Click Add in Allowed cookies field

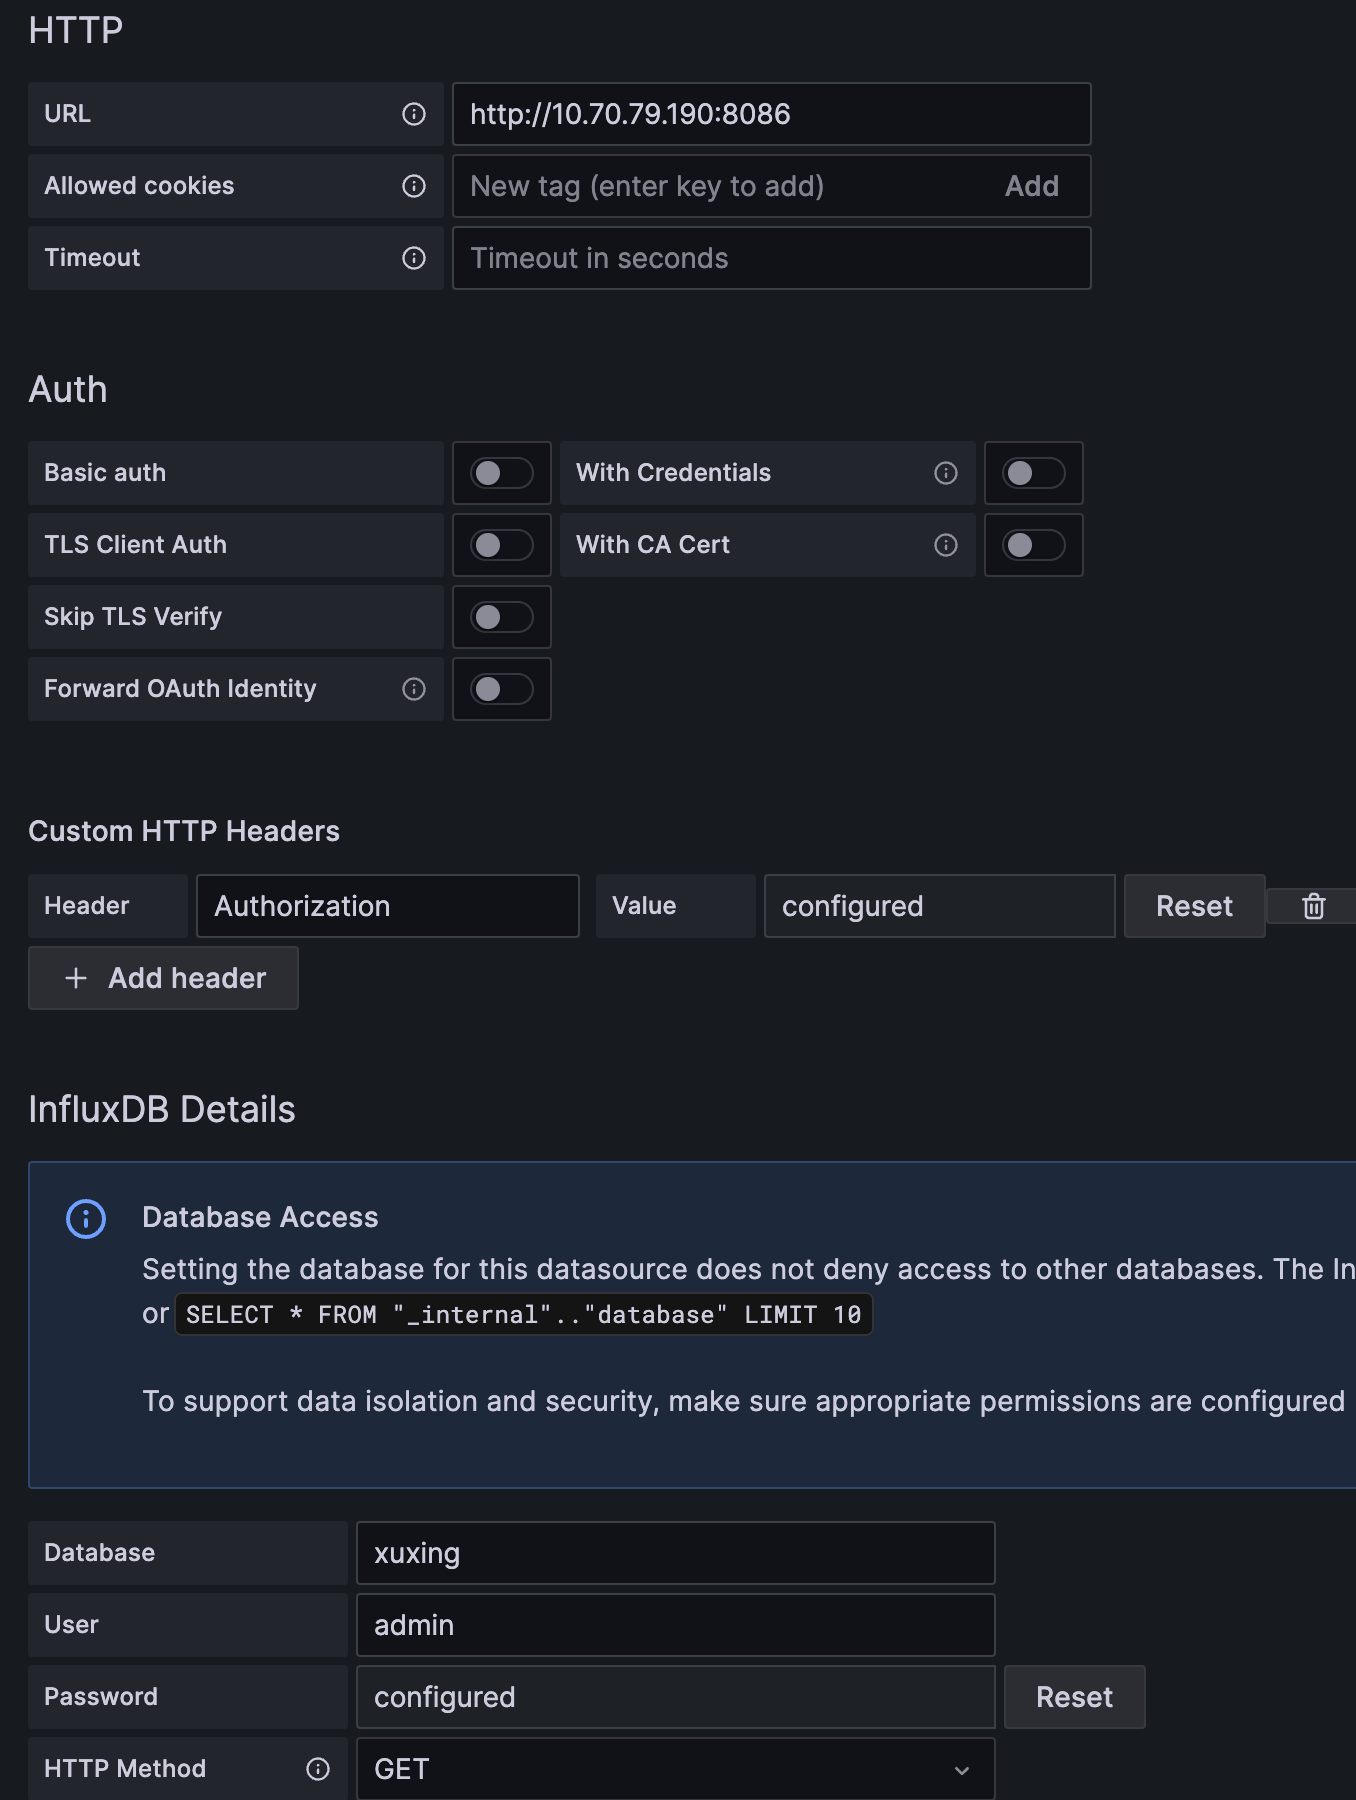(1031, 186)
